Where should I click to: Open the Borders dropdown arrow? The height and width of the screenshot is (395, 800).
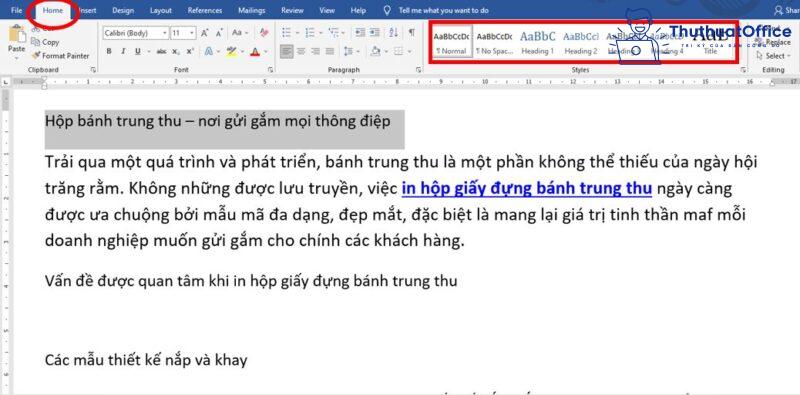click(410, 52)
